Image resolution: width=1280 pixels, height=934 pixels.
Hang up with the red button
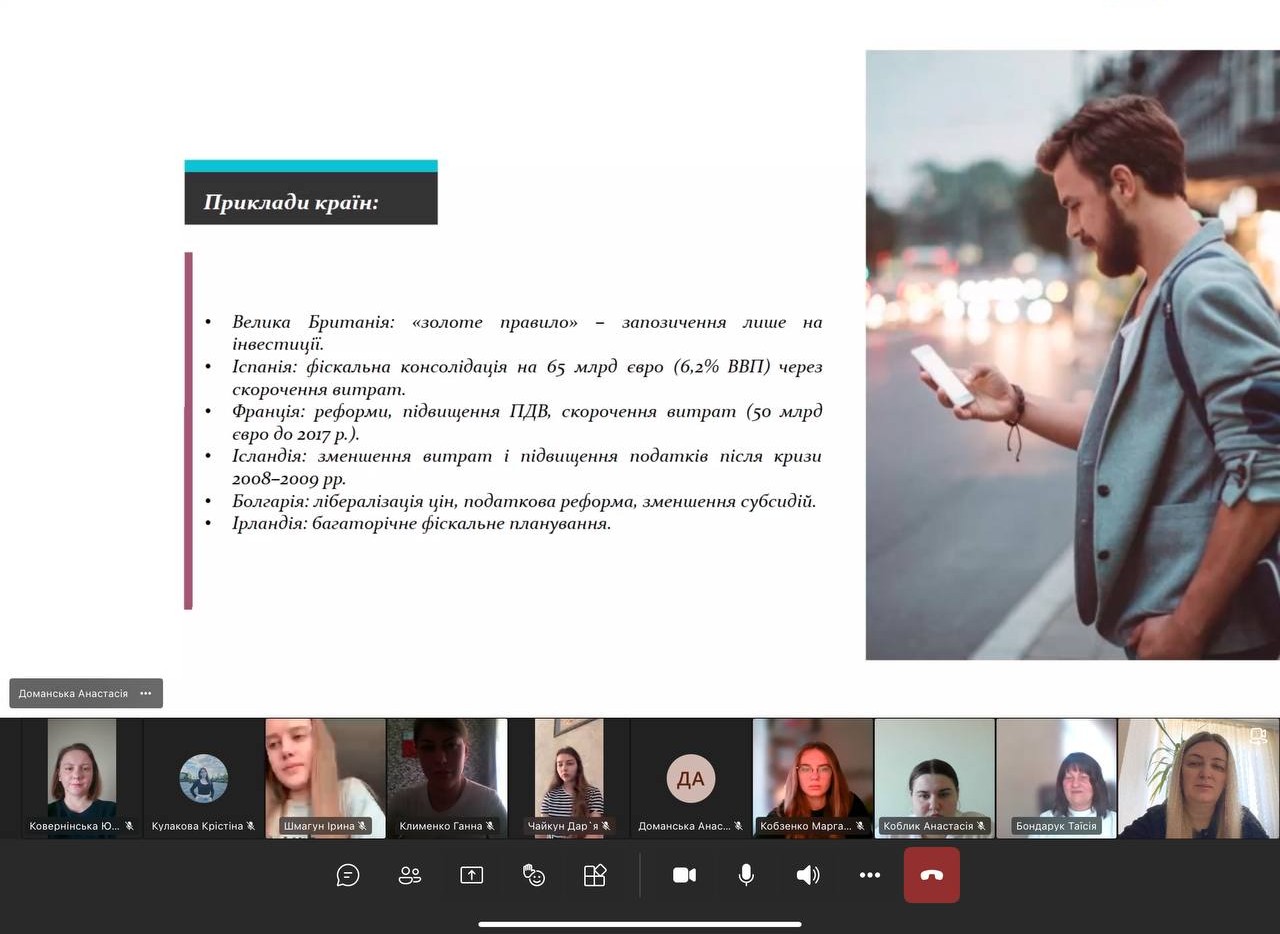(931, 875)
